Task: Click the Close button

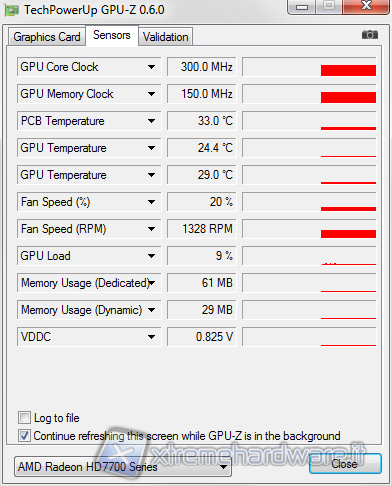Action: click(345, 464)
